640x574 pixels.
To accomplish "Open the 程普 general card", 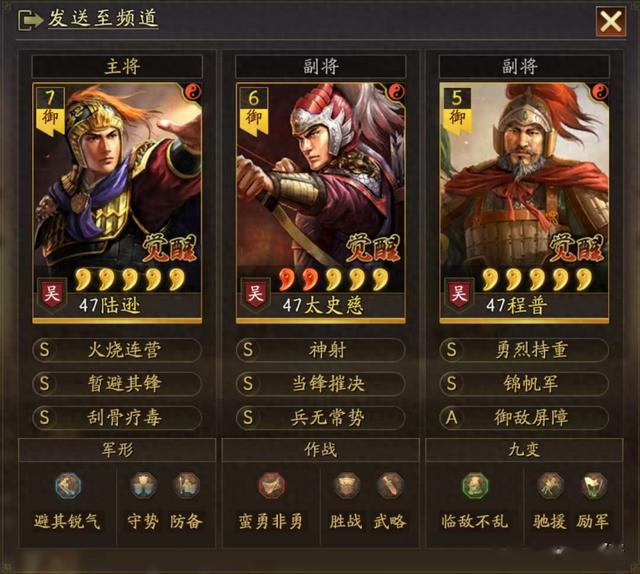I will [x=524, y=203].
